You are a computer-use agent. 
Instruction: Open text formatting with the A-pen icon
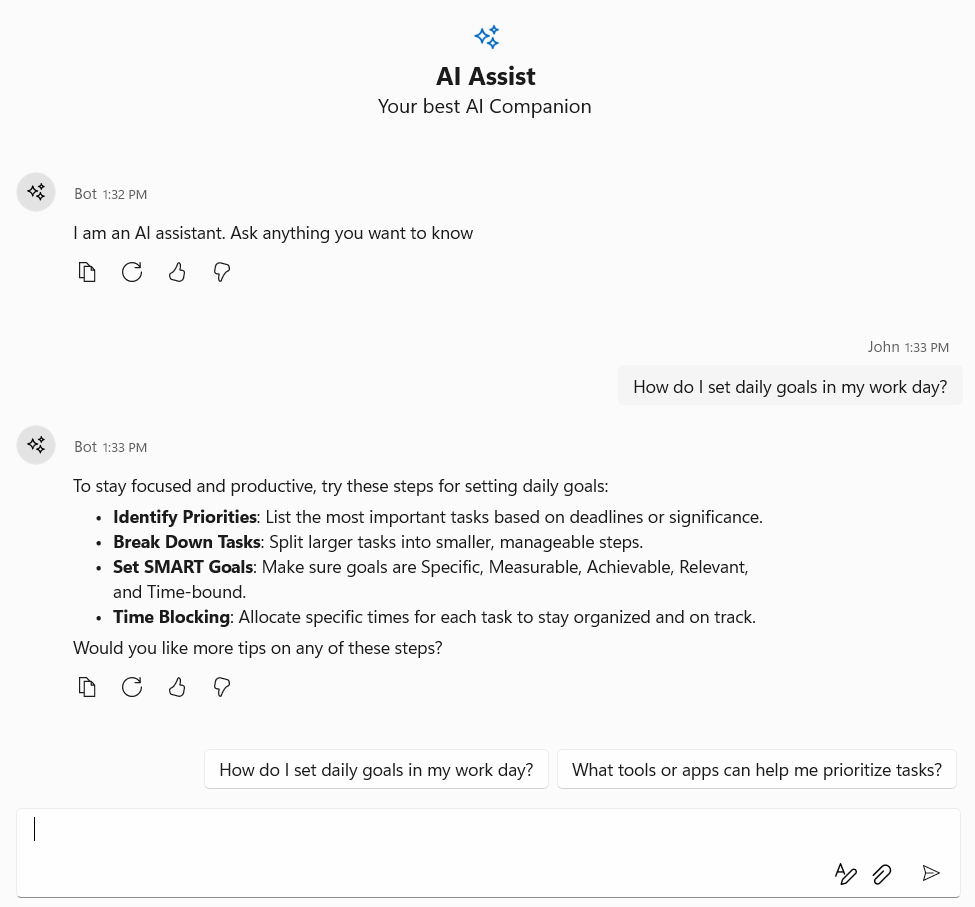click(846, 873)
